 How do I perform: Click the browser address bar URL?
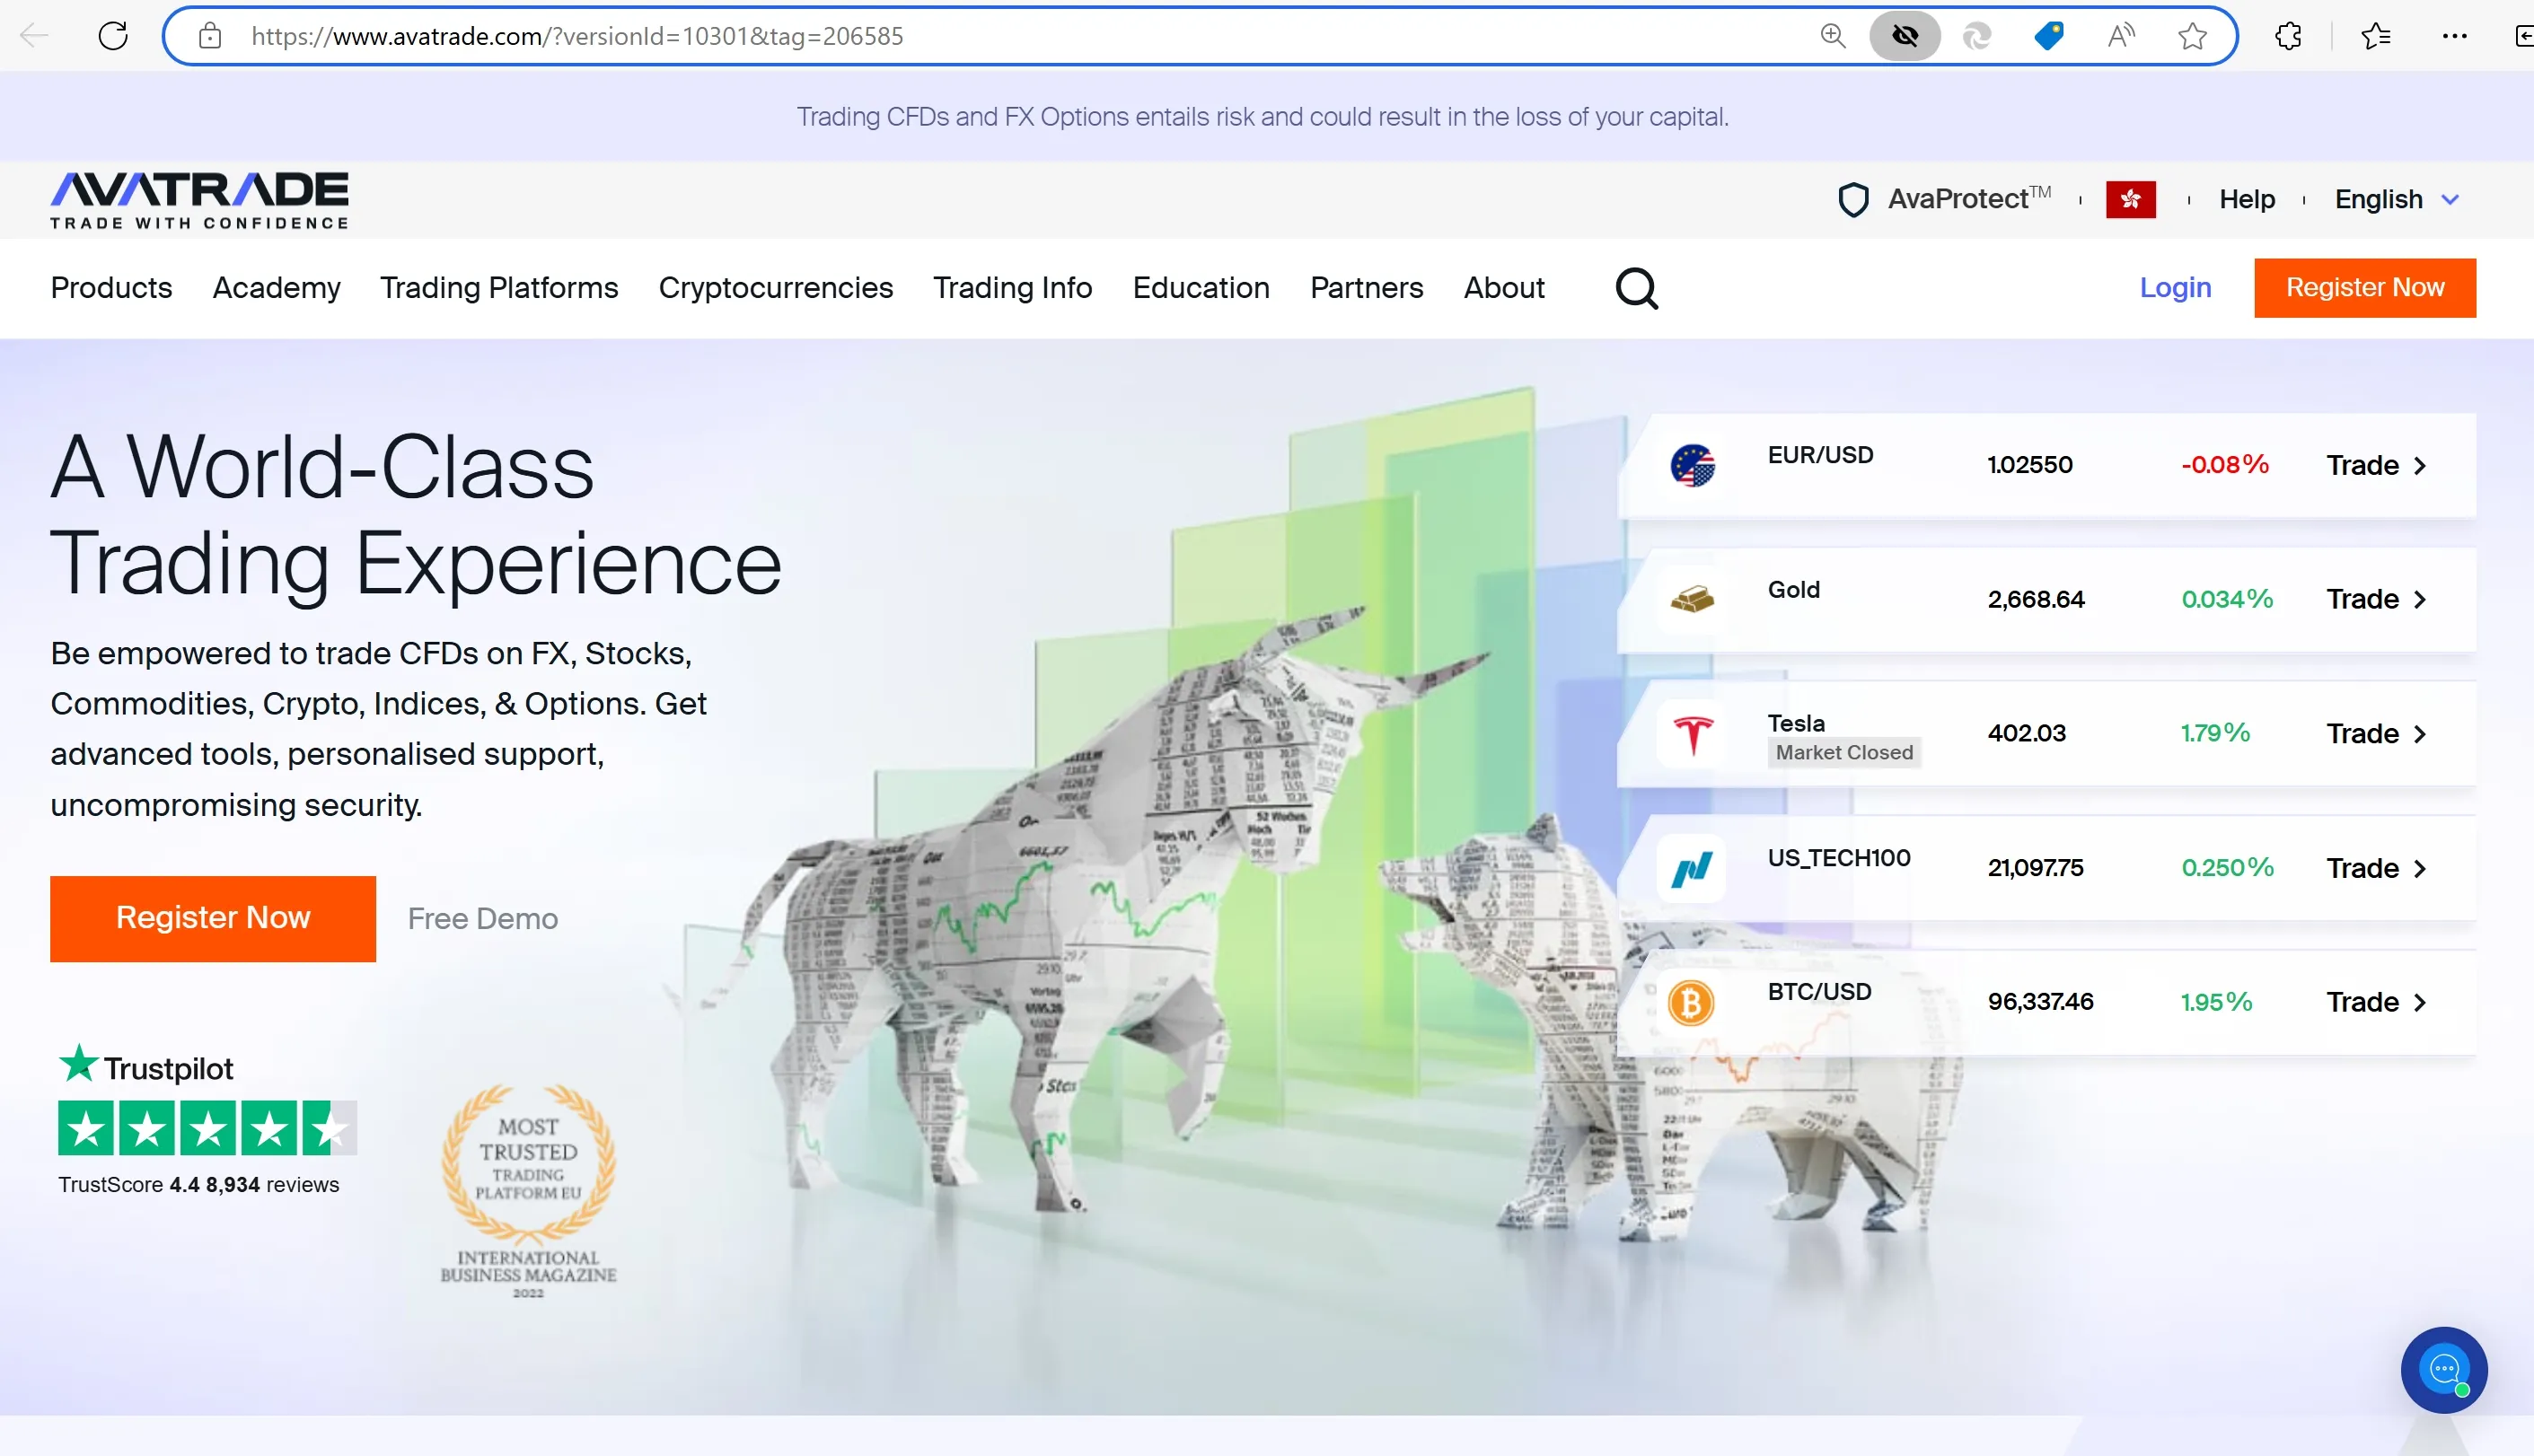click(577, 36)
